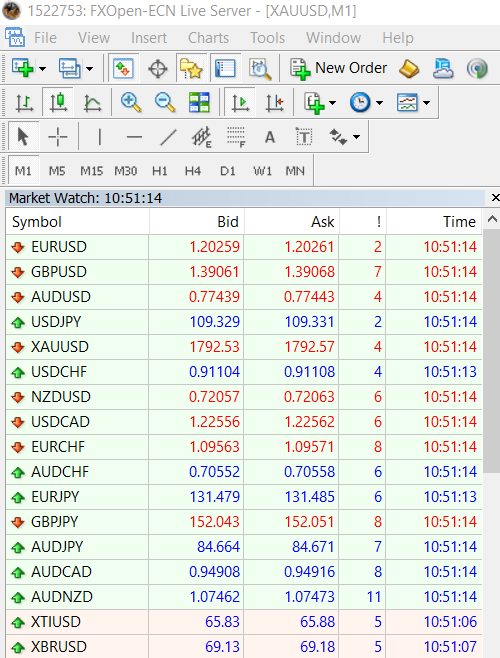
Task: Open the Charts menu
Action: click(x=208, y=38)
